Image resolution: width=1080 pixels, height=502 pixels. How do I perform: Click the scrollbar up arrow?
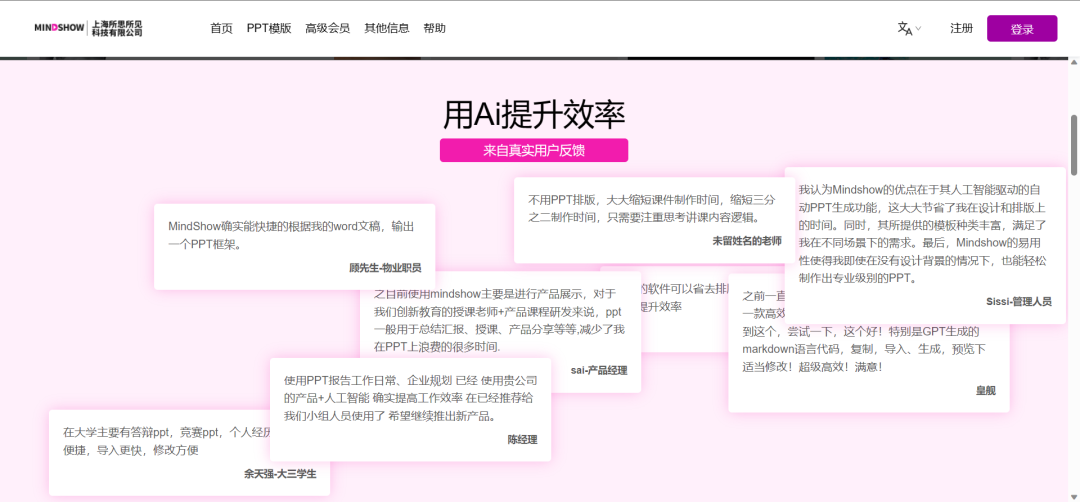click(x=1073, y=63)
